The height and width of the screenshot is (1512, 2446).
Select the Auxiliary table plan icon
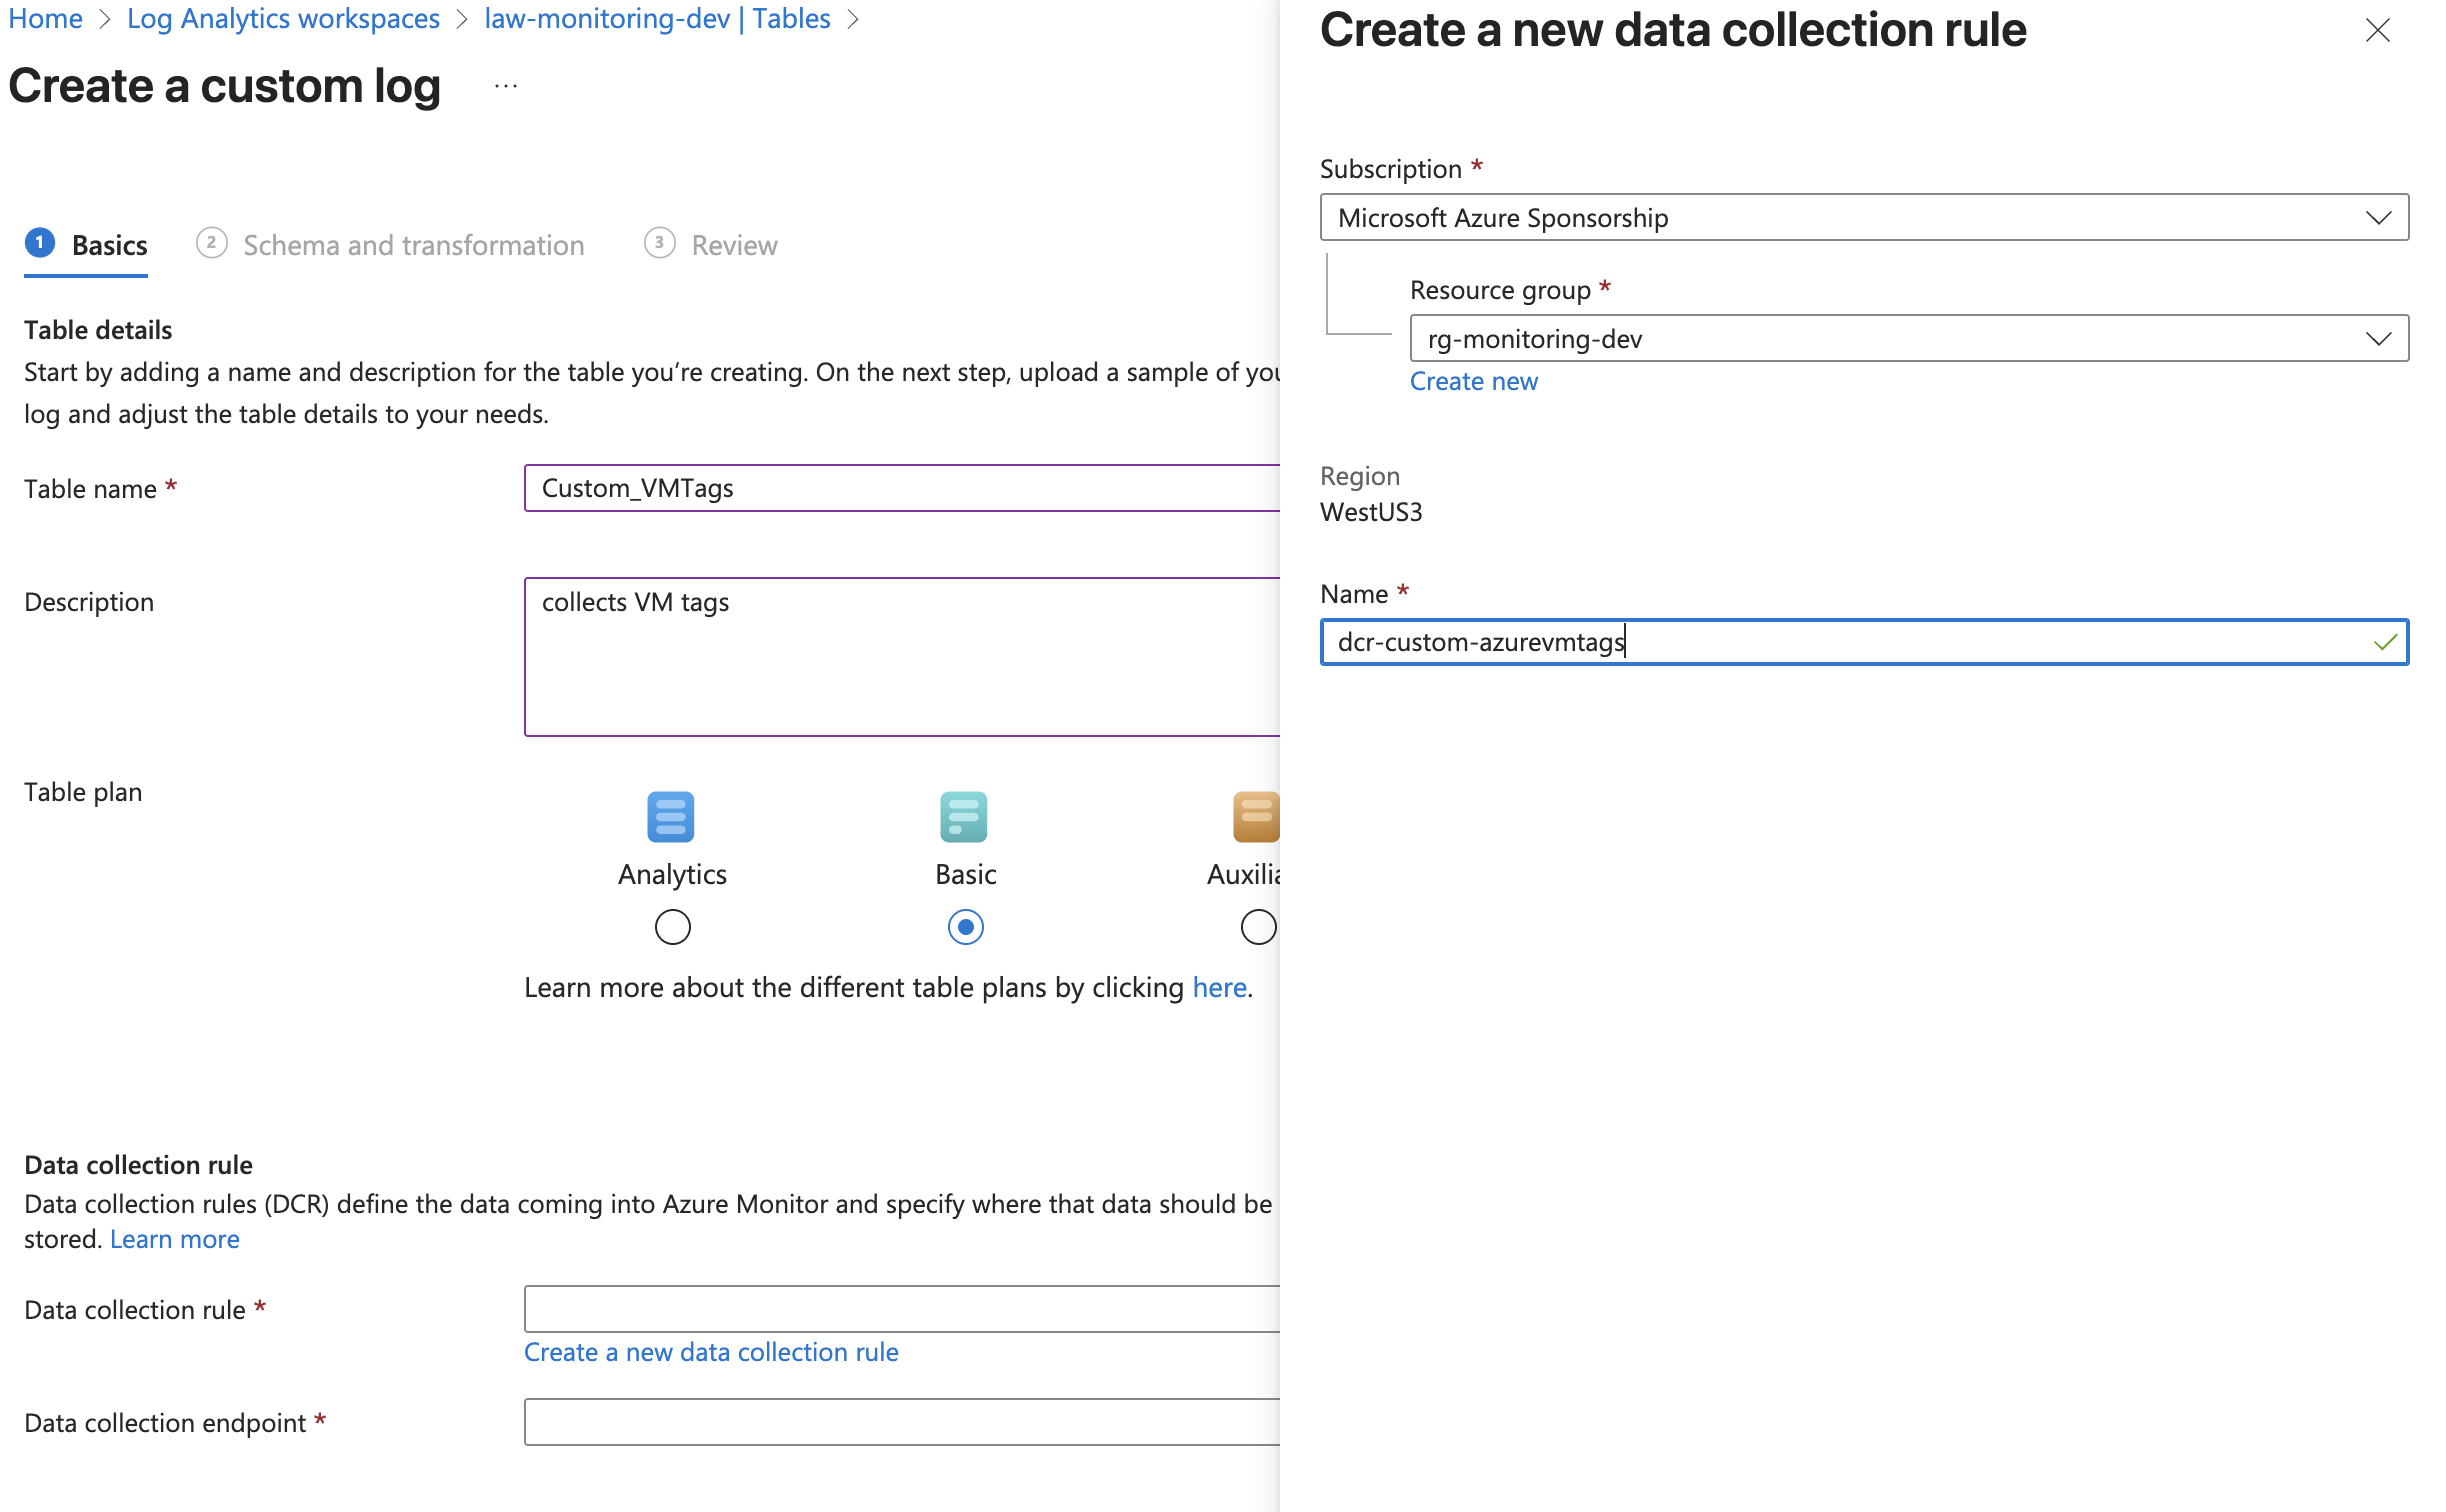tap(1255, 817)
